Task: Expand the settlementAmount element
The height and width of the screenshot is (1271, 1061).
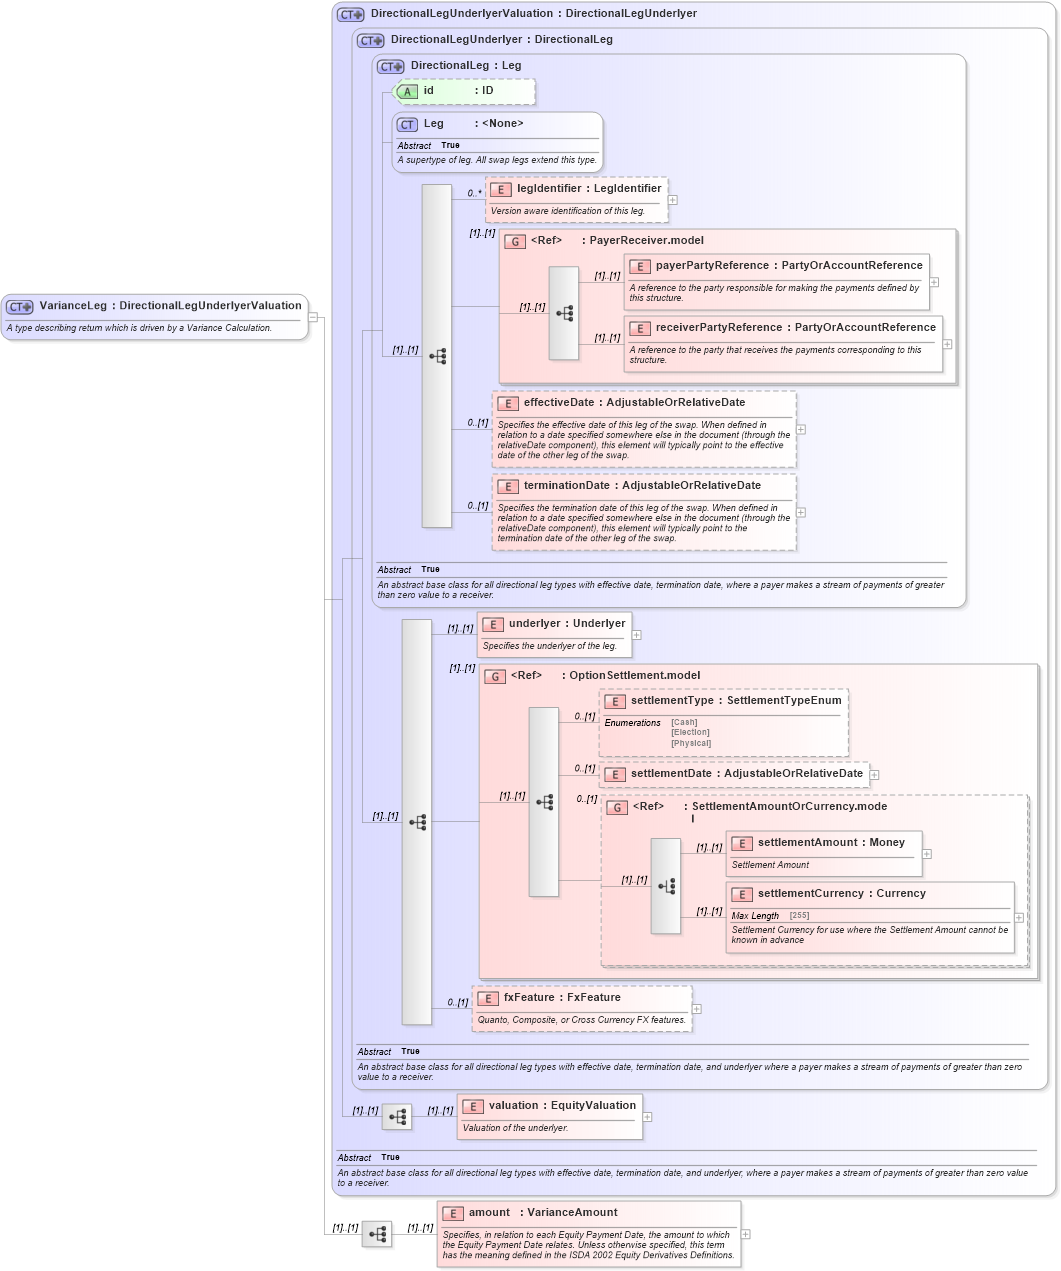Action: 927,854
